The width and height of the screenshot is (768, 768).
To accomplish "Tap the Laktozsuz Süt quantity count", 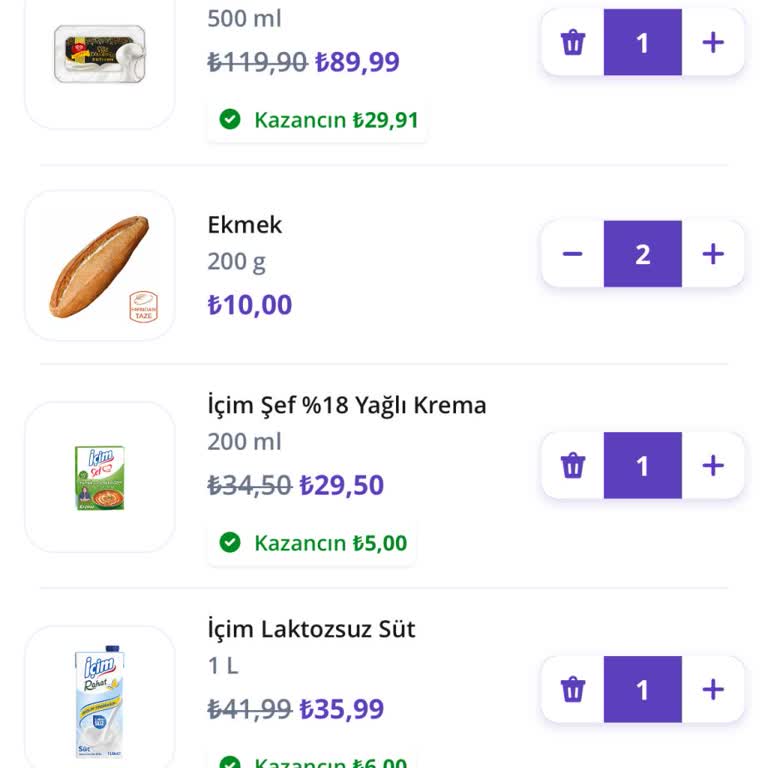I will (x=643, y=690).
